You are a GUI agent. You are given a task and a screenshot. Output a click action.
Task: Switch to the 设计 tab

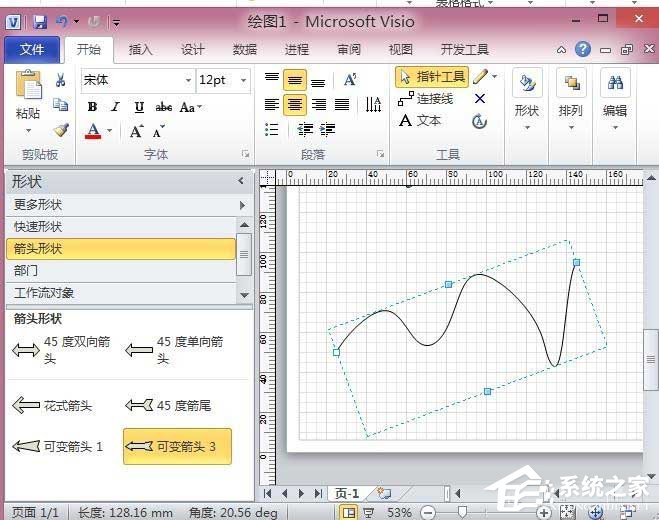[x=192, y=50]
